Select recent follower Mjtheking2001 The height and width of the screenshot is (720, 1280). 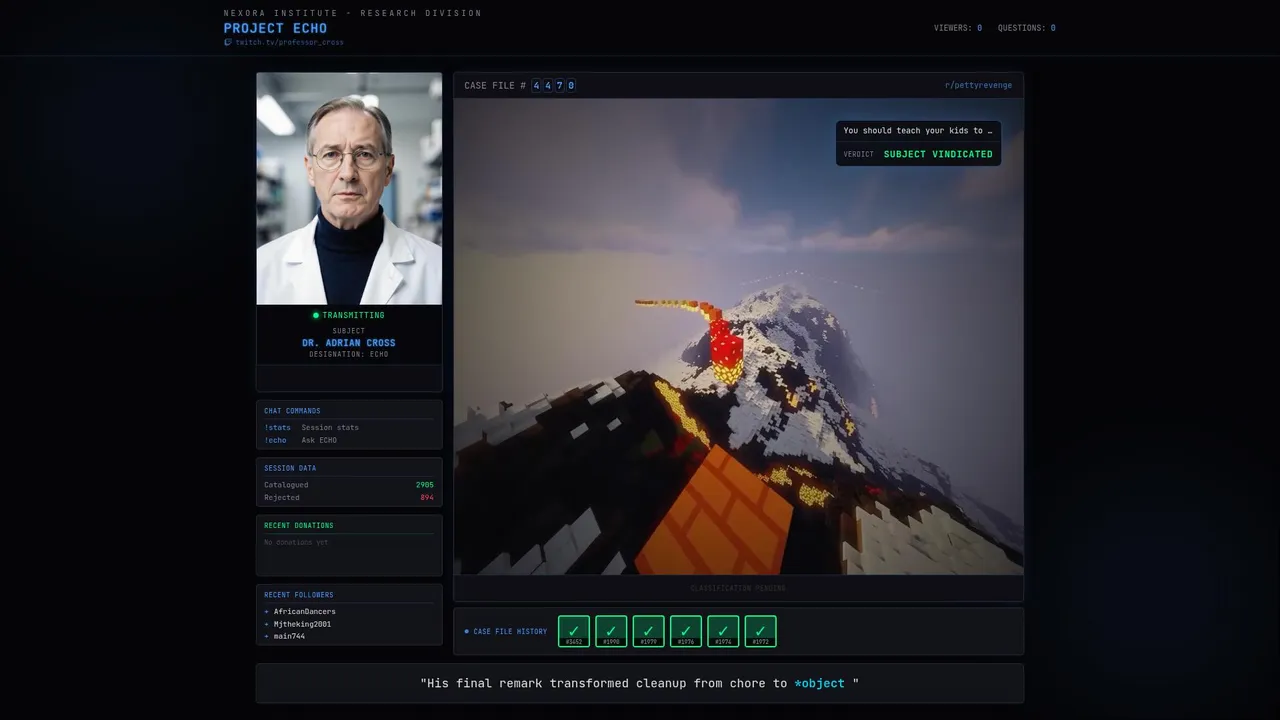tap(302, 624)
